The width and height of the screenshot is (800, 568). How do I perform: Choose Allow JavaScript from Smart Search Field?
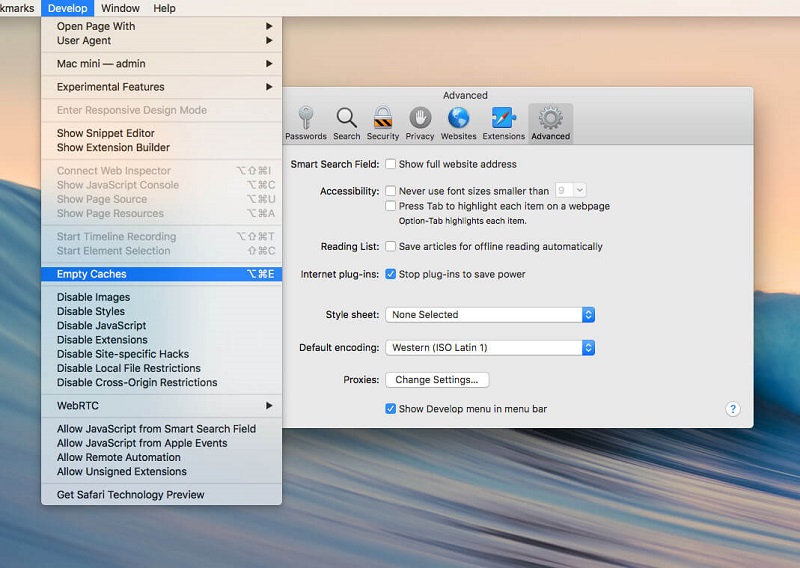[161, 429]
